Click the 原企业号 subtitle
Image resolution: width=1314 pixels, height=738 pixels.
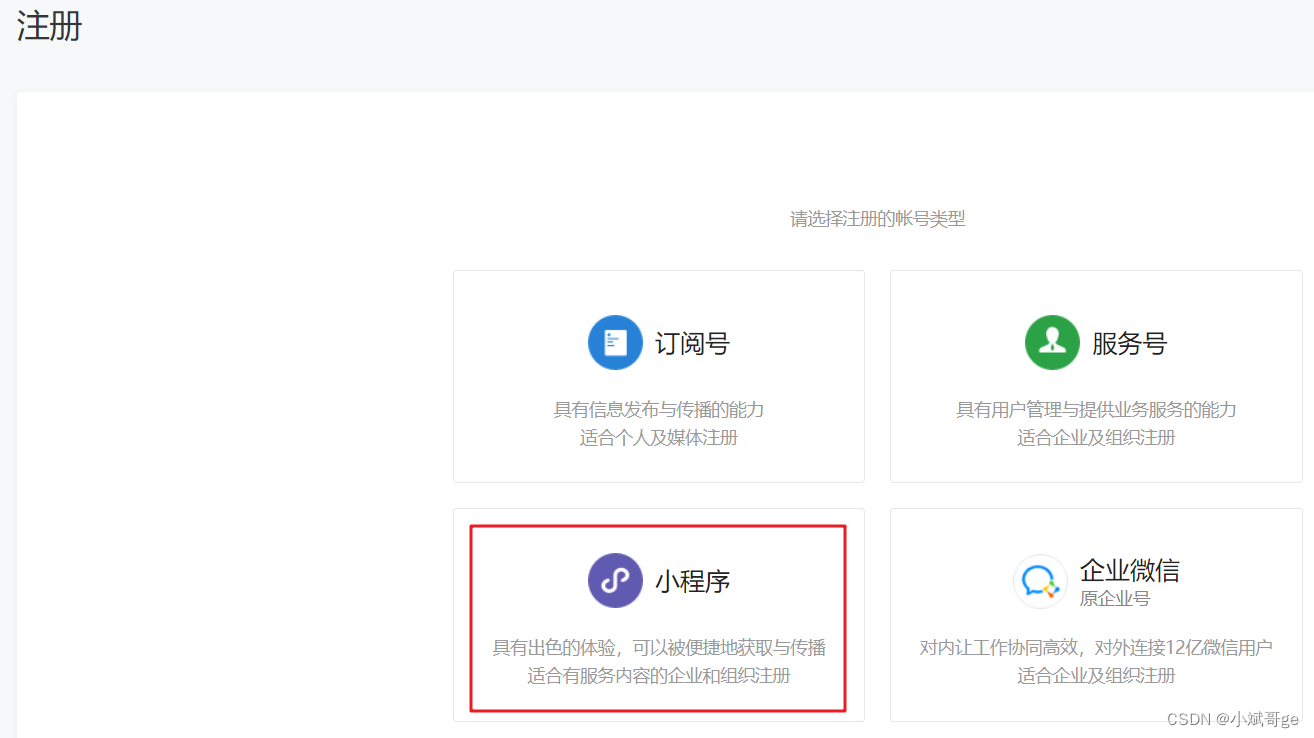coord(1115,599)
